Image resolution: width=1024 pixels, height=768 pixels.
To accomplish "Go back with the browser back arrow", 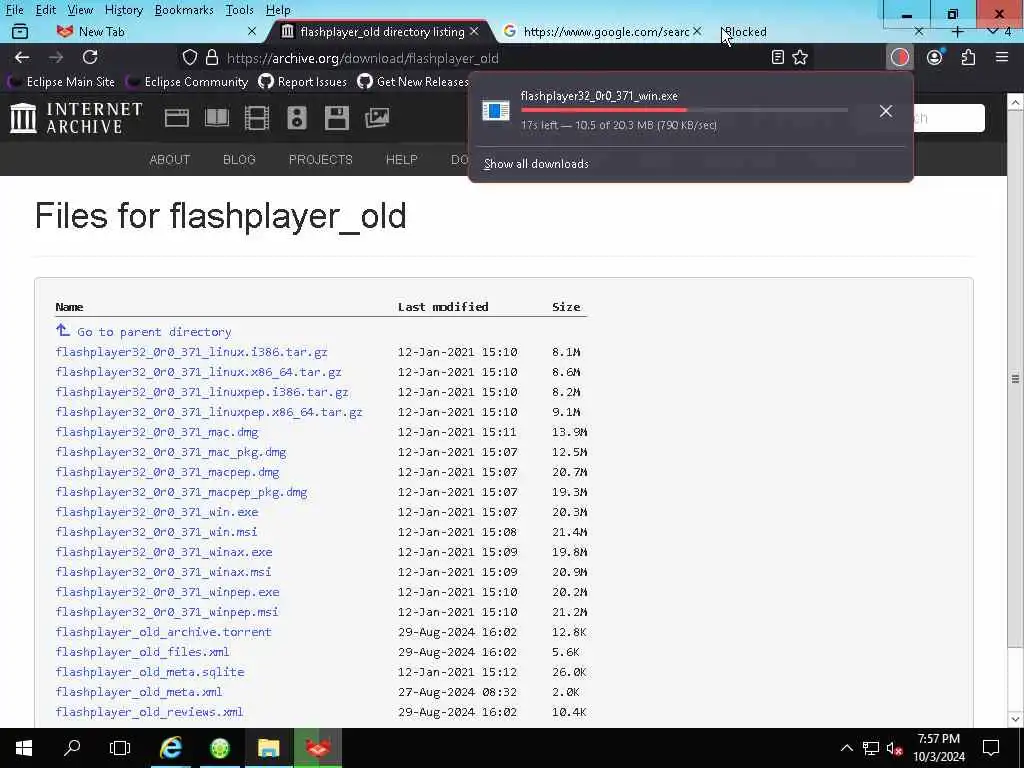I will (22, 57).
